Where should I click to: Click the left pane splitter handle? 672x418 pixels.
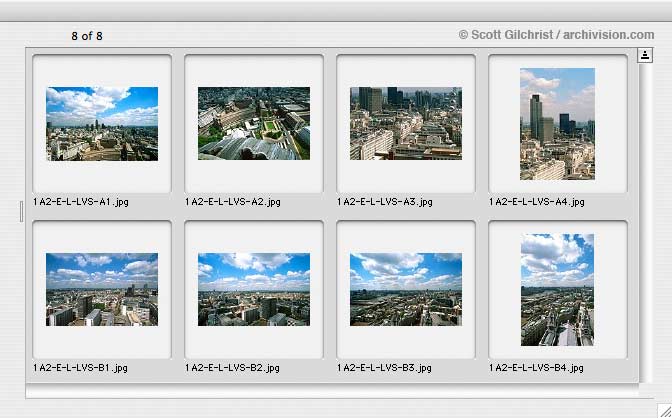click(x=21, y=212)
